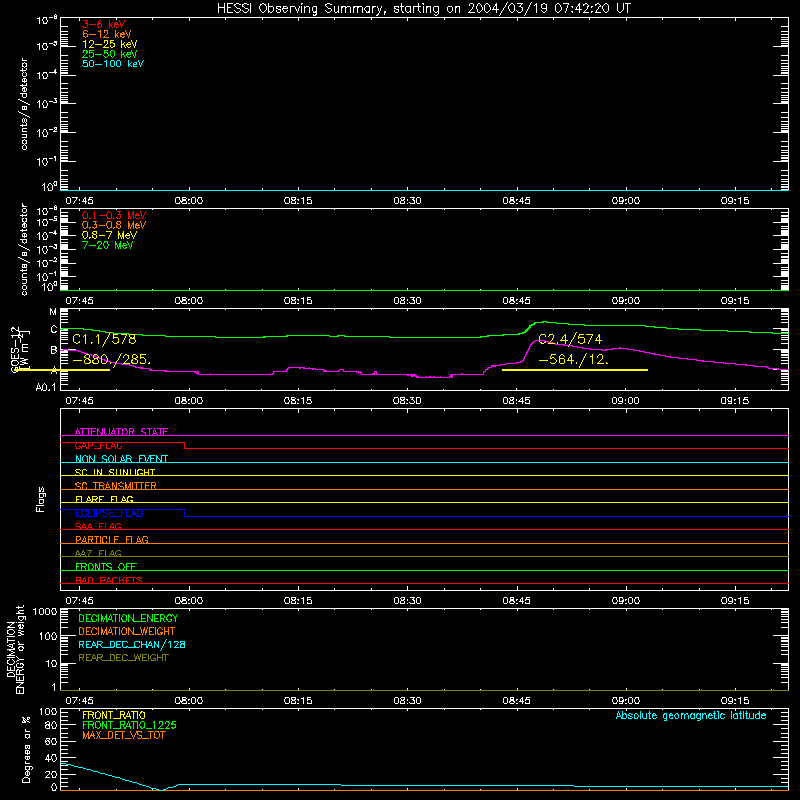The height and width of the screenshot is (800, 800).
Task: Click the HESSI Observing Summary title
Action: [x=424, y=9]
